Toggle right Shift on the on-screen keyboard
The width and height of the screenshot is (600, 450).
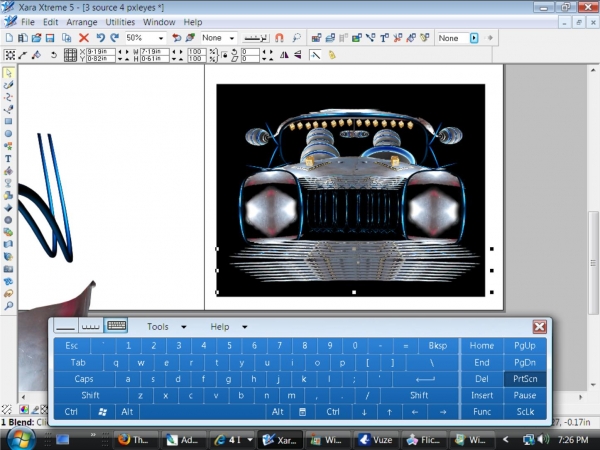419,395
